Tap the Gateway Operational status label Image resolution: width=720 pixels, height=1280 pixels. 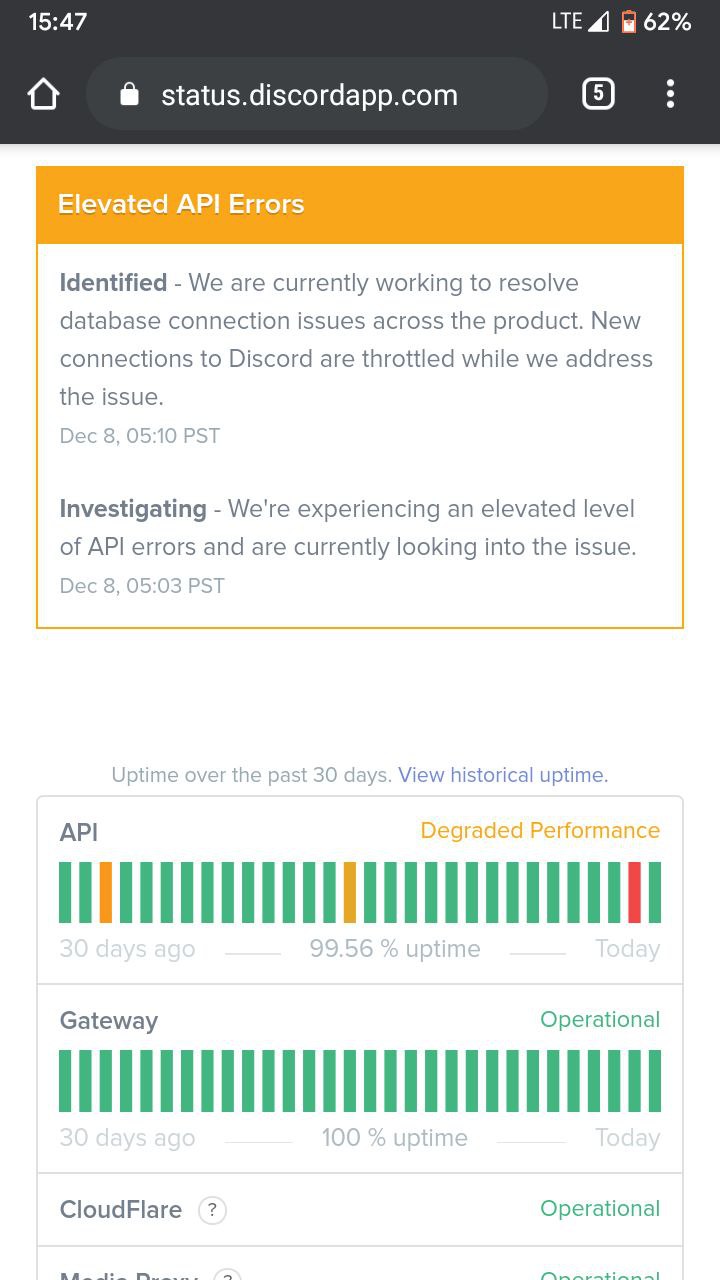[x=600, y=1020]
